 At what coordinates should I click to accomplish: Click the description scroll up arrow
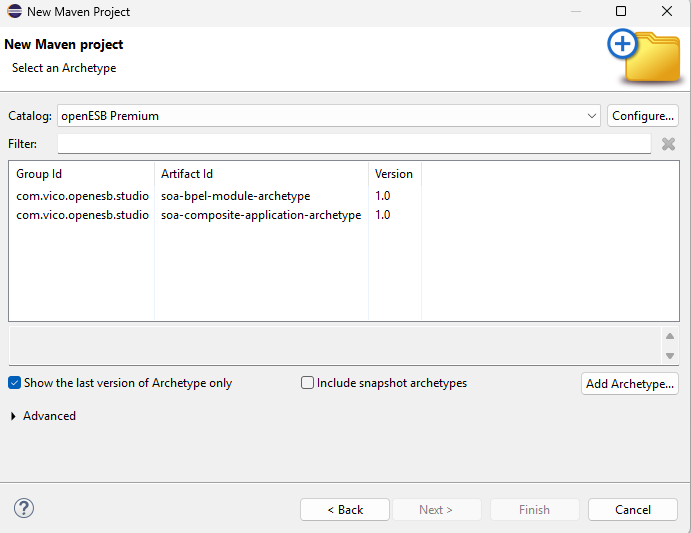[670, 336]
